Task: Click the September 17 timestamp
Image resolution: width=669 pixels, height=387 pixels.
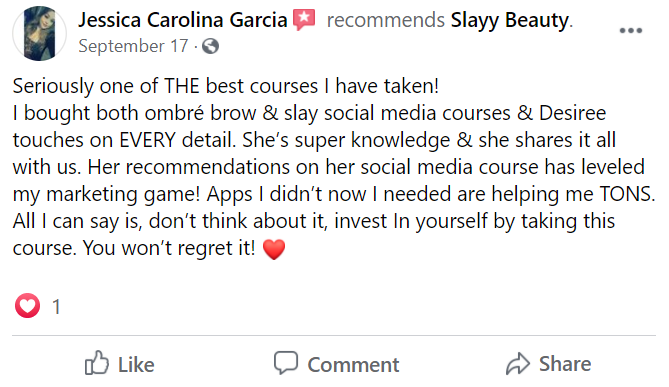Action: tap(133, 46)
